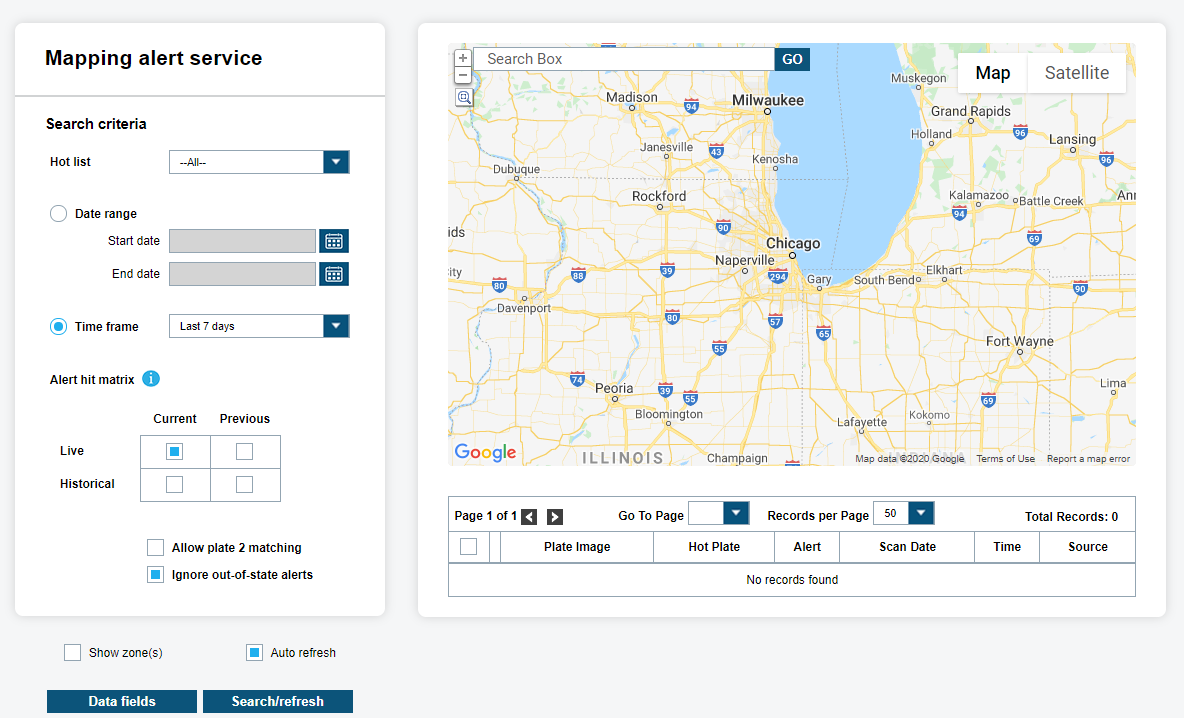
Task: Click the map zoom out minus icon
Action: click(x=463, y=76)
